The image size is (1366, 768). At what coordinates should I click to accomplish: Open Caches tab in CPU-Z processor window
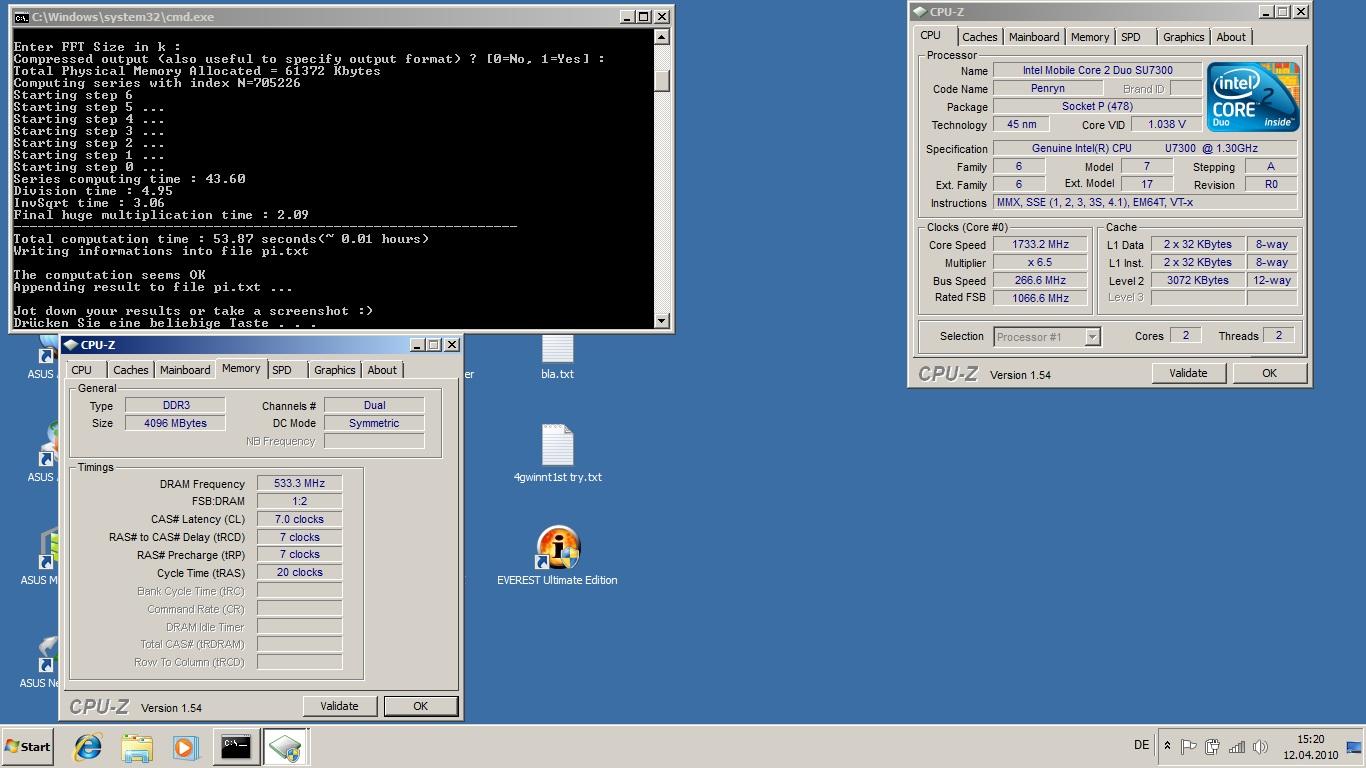[x=980, y=37]
